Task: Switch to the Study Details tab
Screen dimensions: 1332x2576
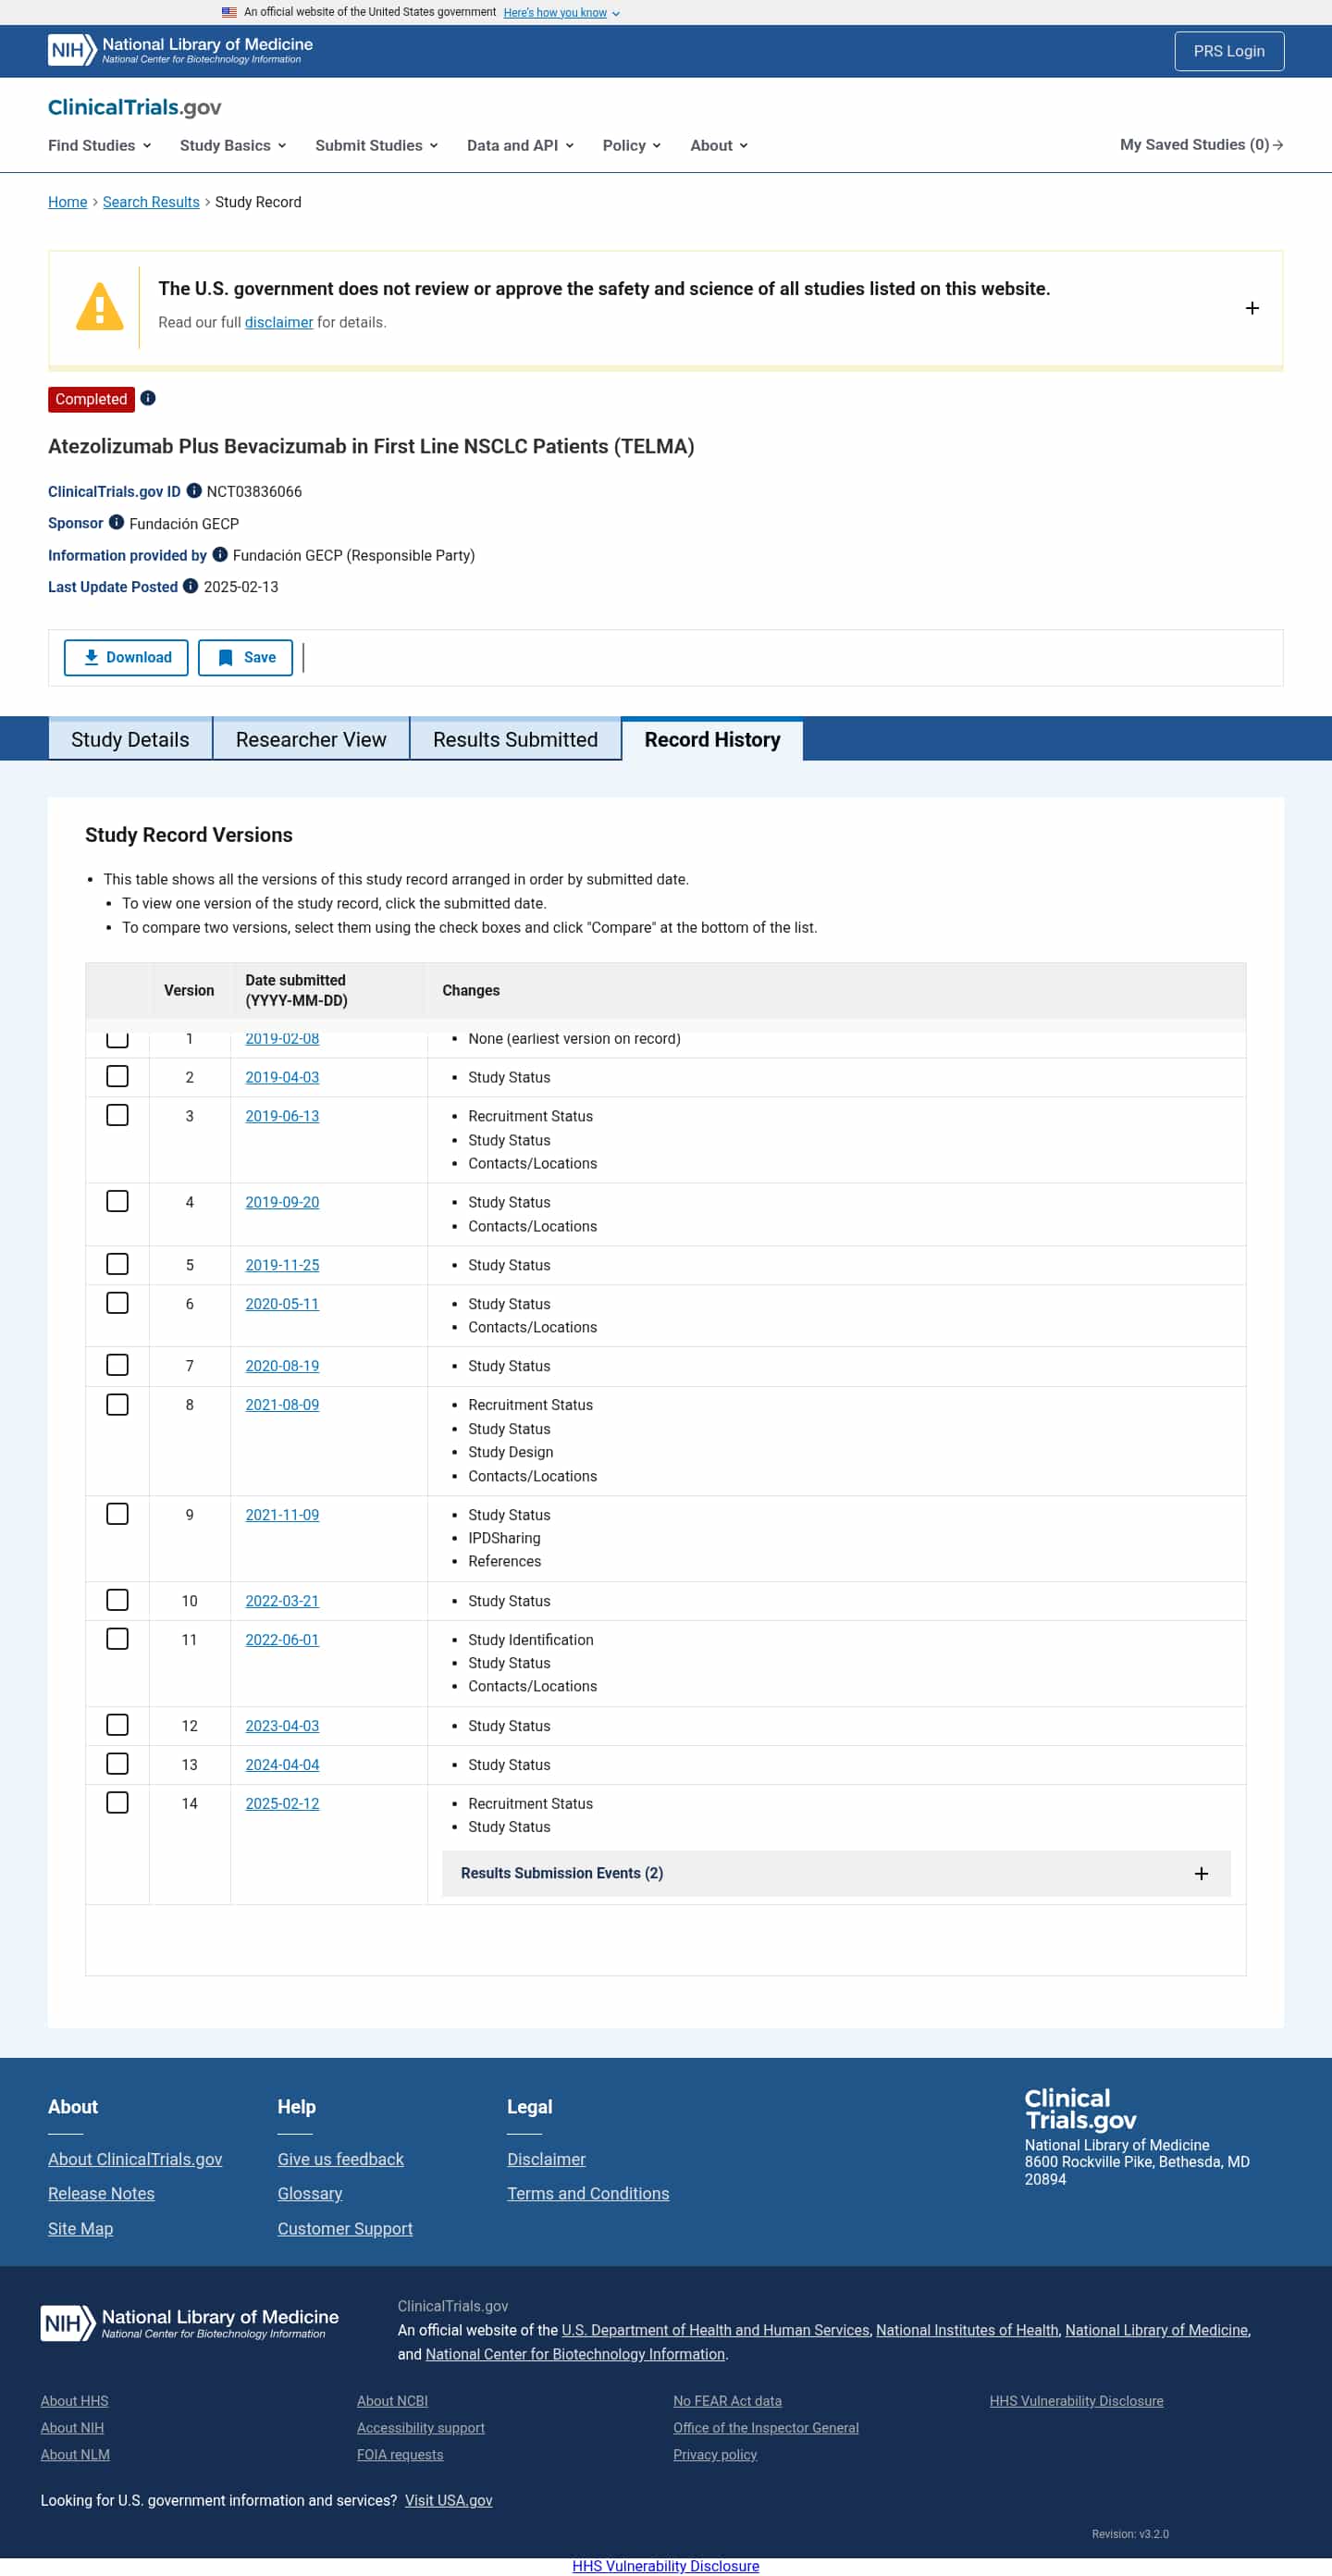Action: 130,739
